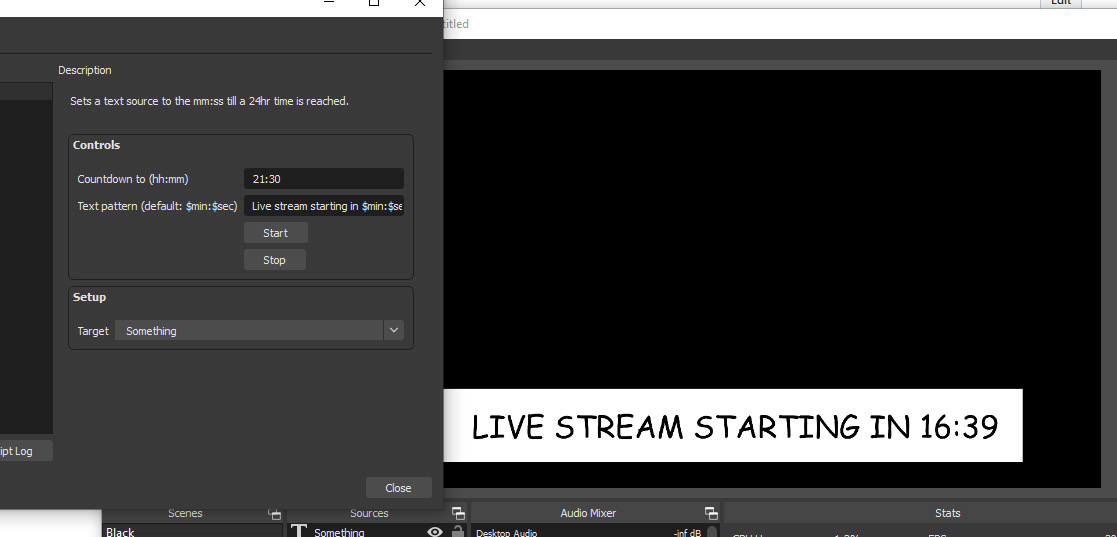1117x537 pixels.
Task: Maximize the Scripts dialog window
Action: tap(373, 2)
